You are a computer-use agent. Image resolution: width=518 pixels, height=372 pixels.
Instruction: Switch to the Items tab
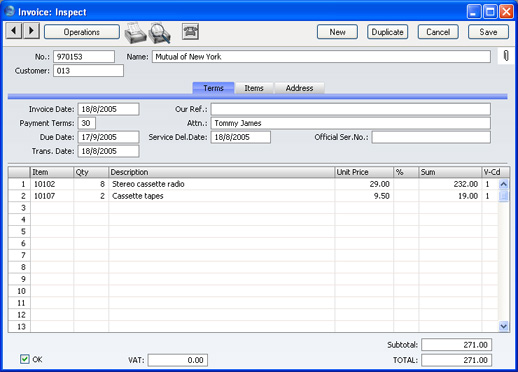pos(254,88)
